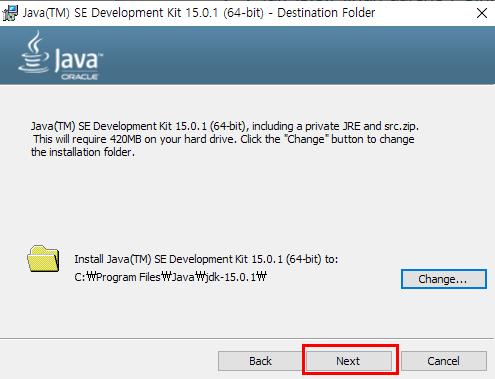Click the Java Oracle logo

(61, 55)
